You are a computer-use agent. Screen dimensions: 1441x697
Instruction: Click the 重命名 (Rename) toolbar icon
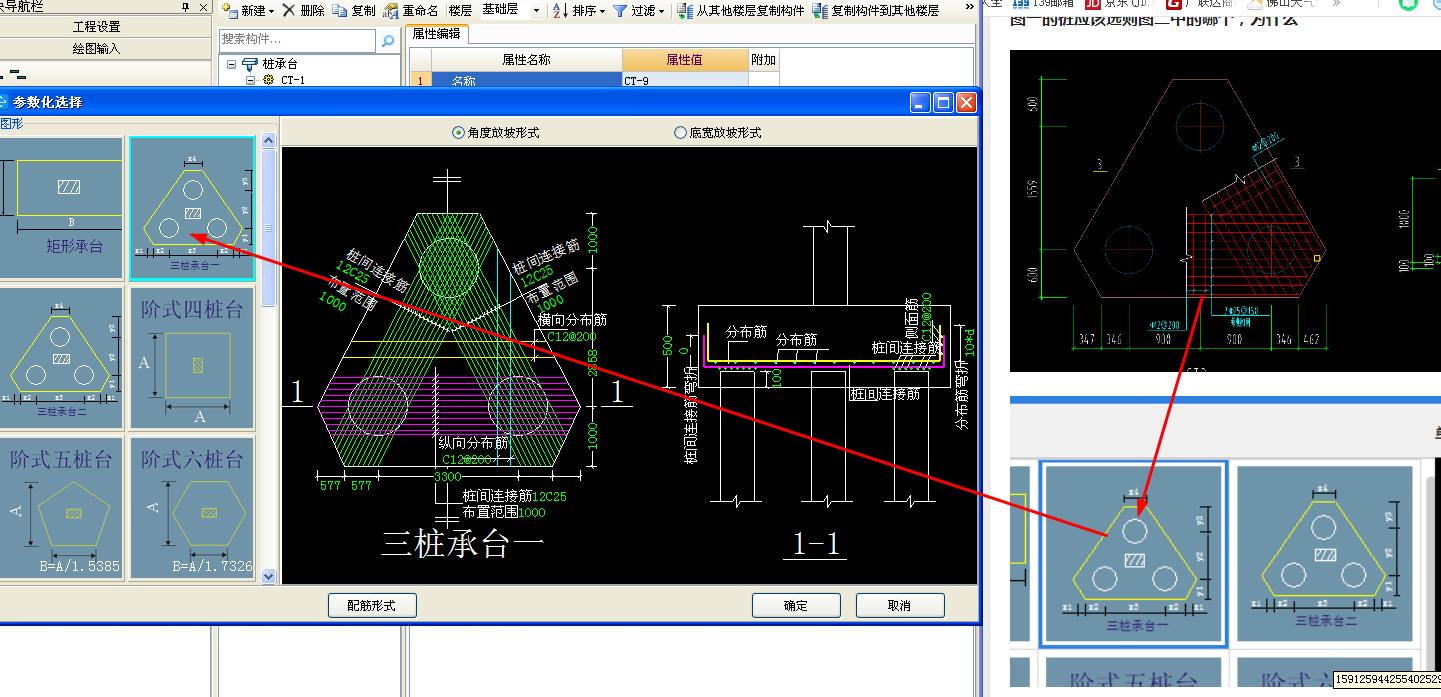391,11
